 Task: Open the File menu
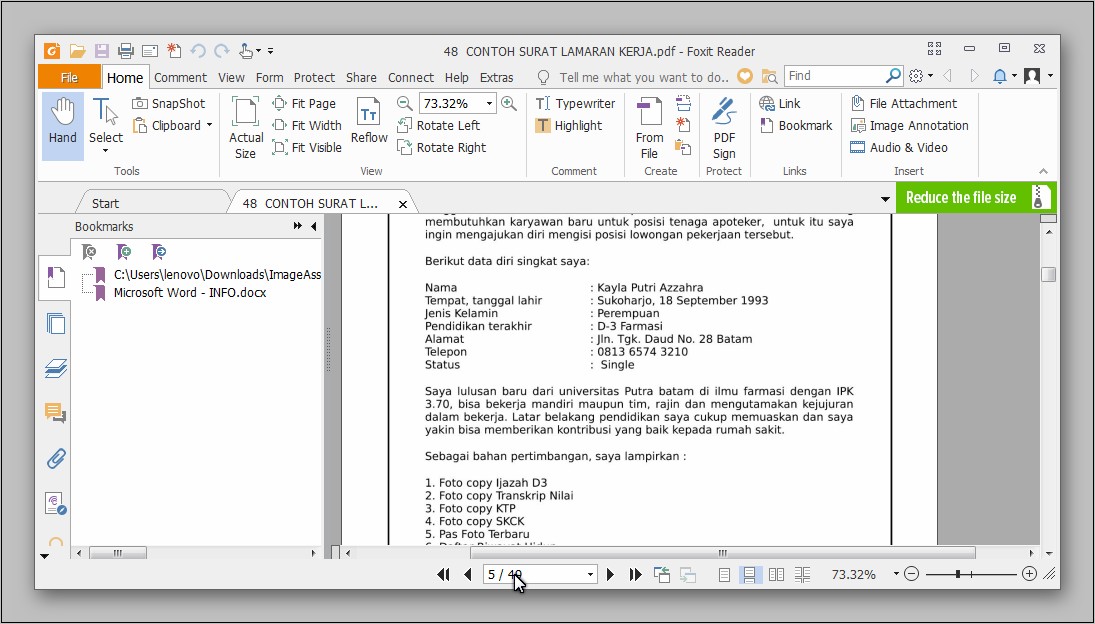coord(69,77)
